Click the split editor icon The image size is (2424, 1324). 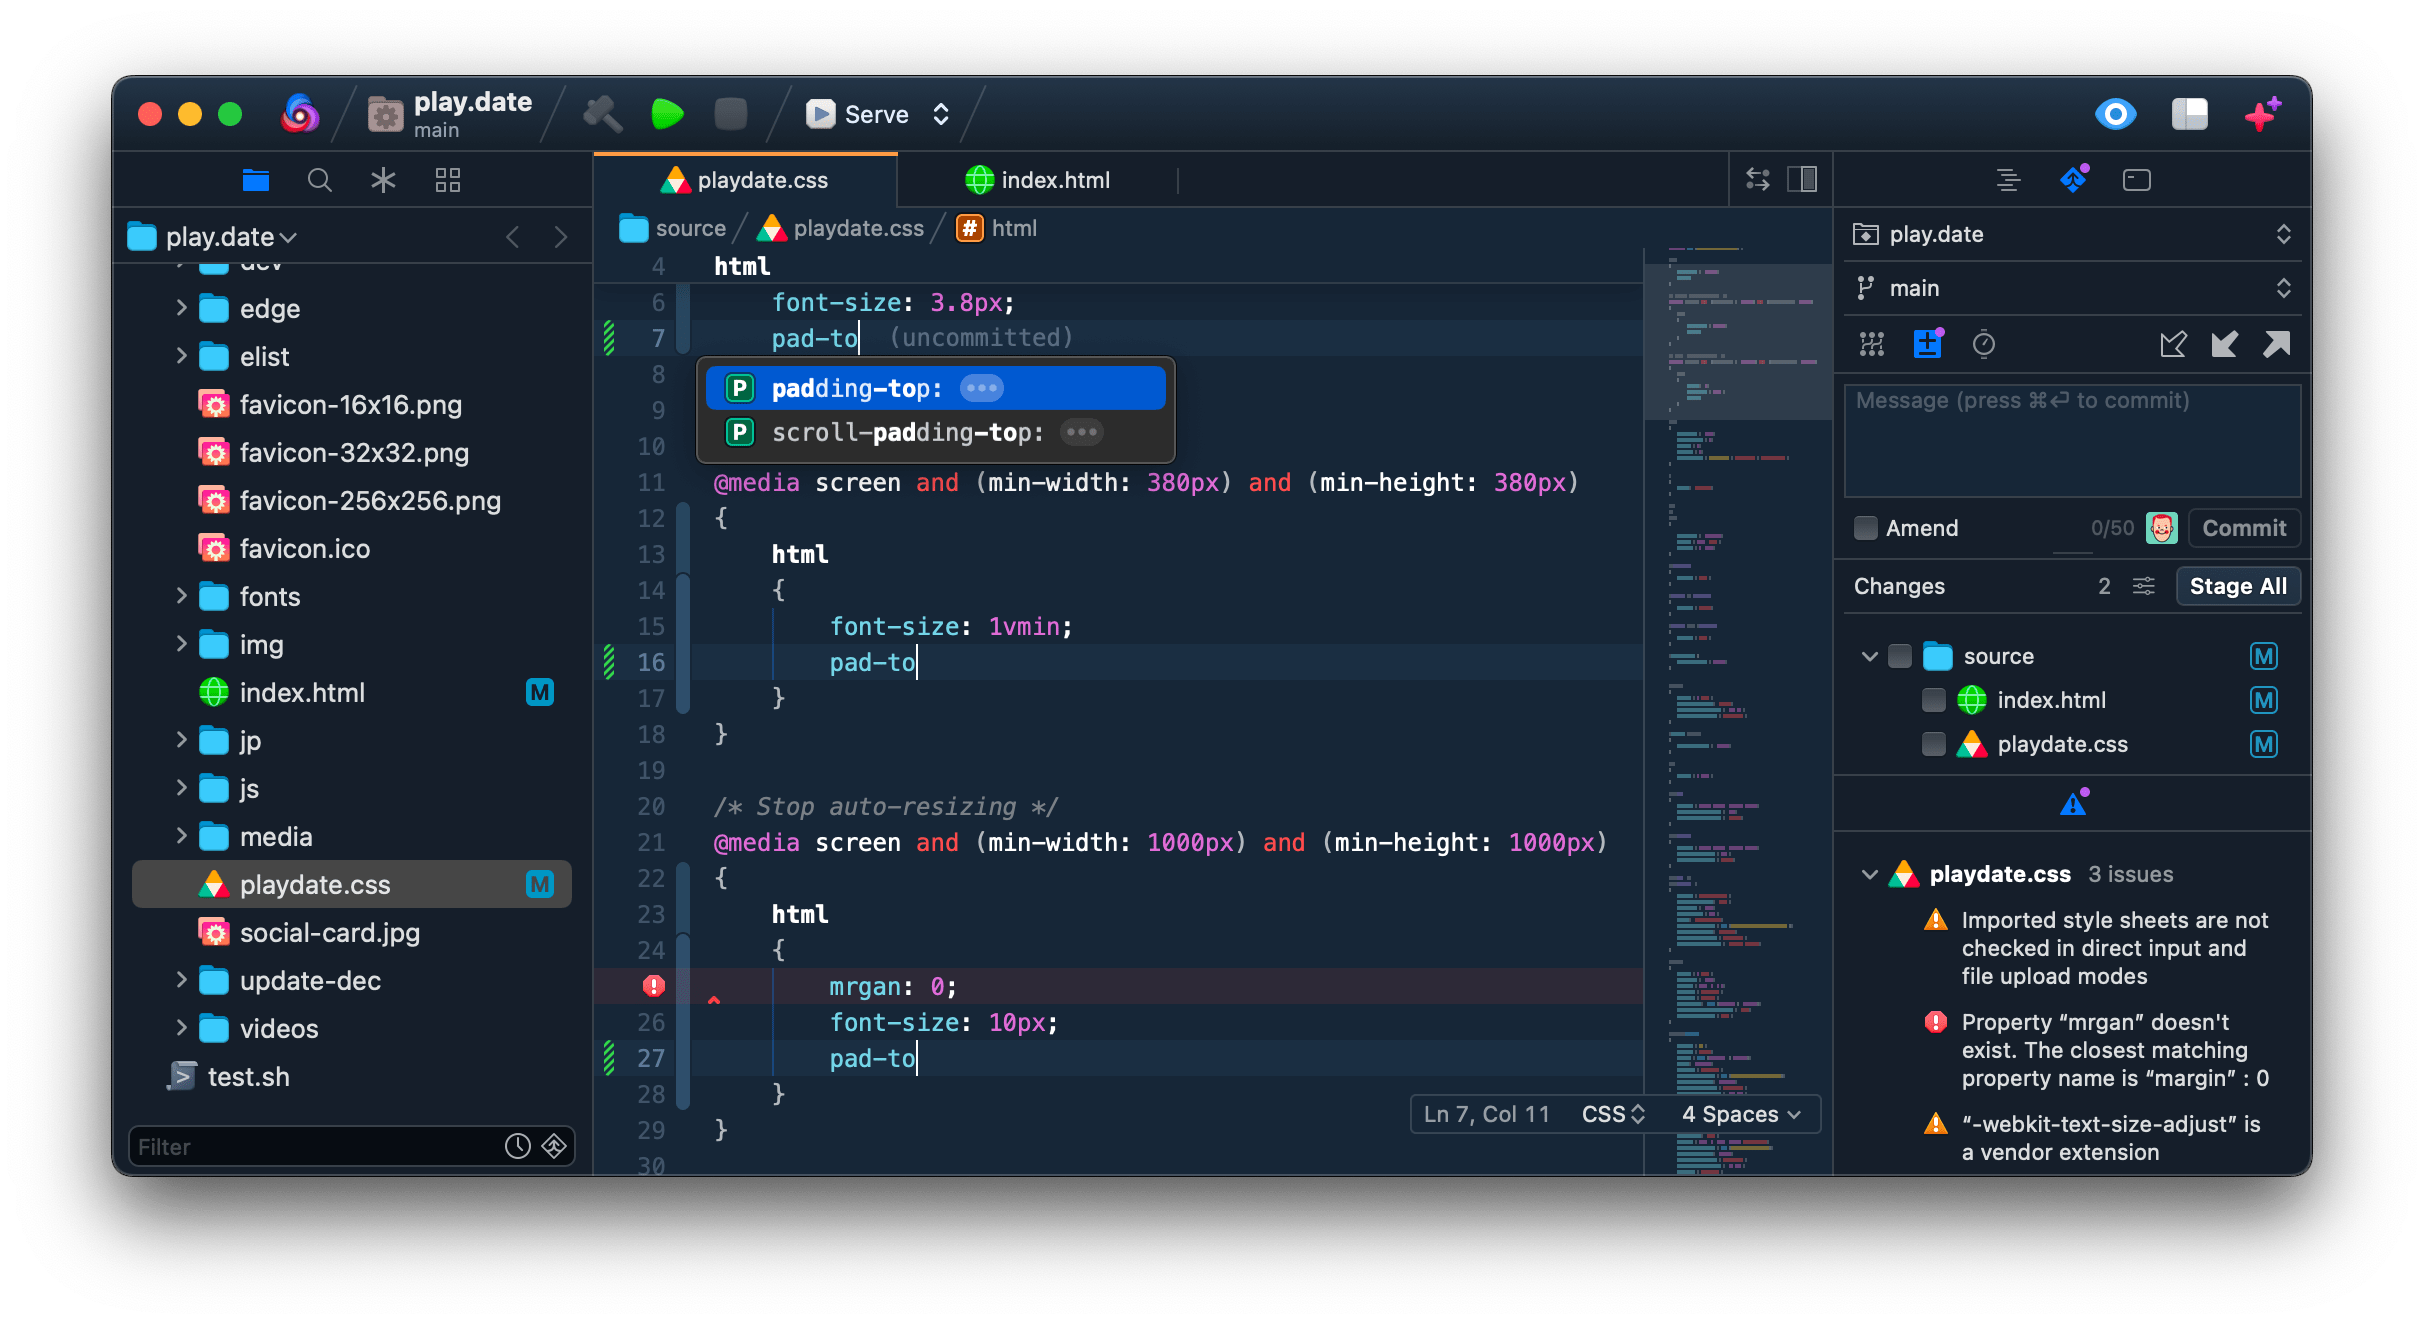(1802, 179)
